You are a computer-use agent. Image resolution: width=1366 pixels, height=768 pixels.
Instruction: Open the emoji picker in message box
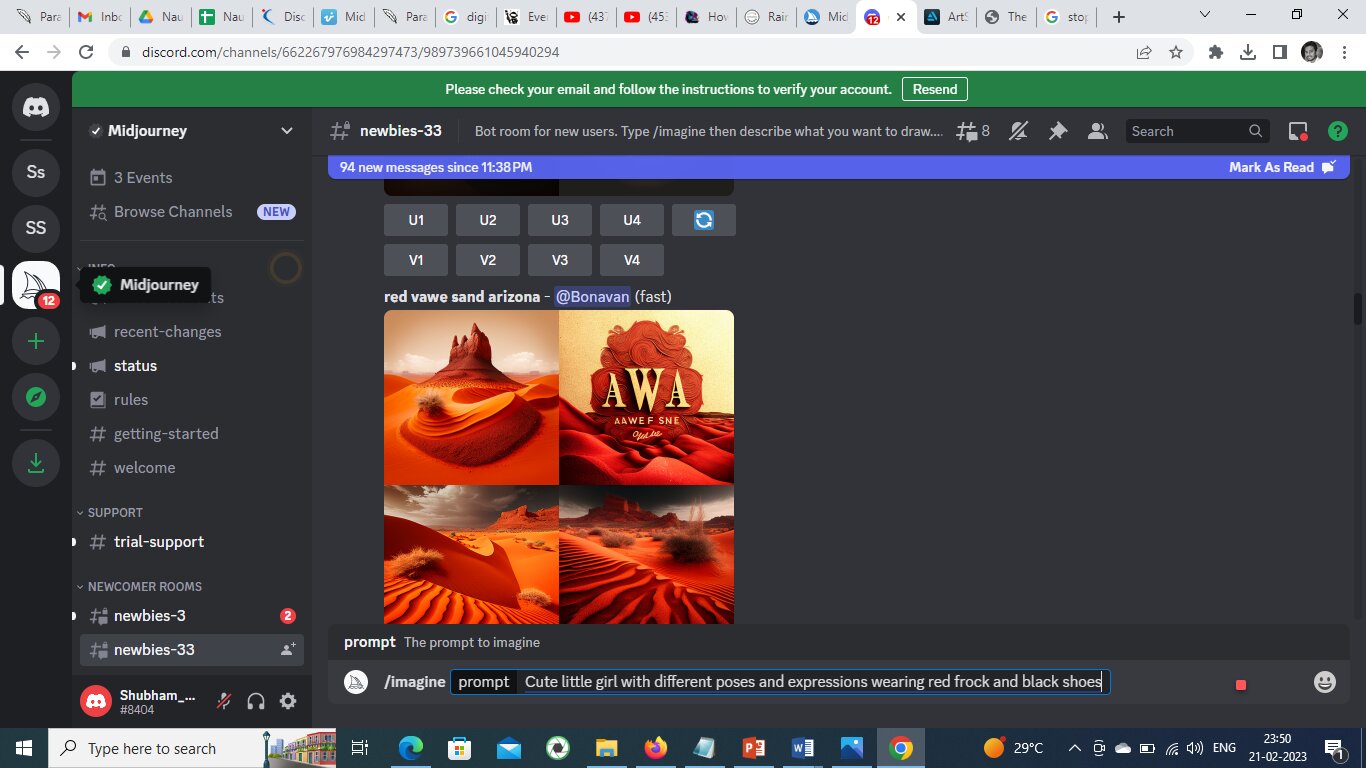[1324, 682]
